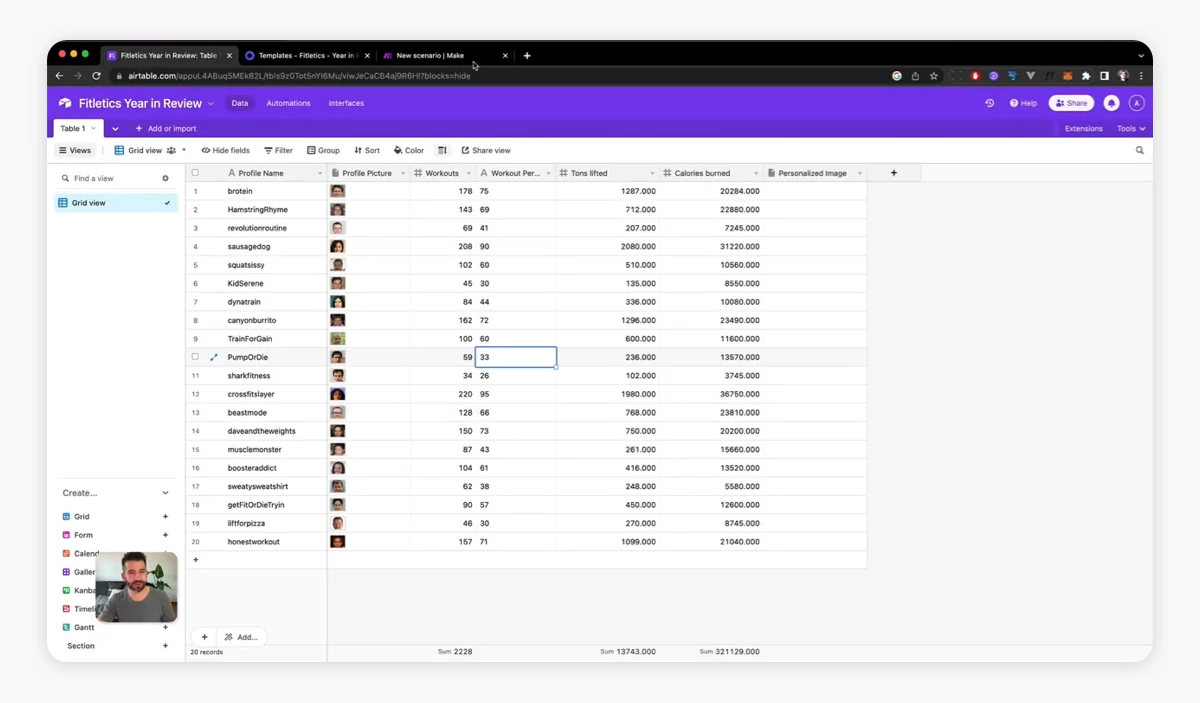Toggle the Views sidebar
1200x703 pixels.
click(x=74, y=150)
